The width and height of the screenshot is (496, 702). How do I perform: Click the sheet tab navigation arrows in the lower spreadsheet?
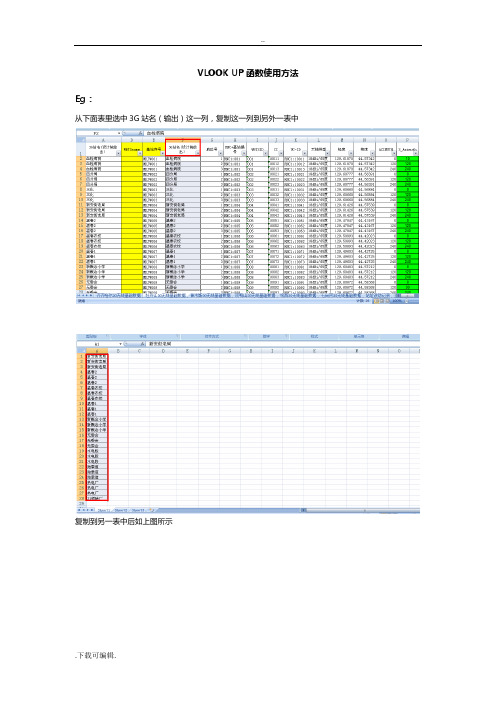tap(86, 510)
